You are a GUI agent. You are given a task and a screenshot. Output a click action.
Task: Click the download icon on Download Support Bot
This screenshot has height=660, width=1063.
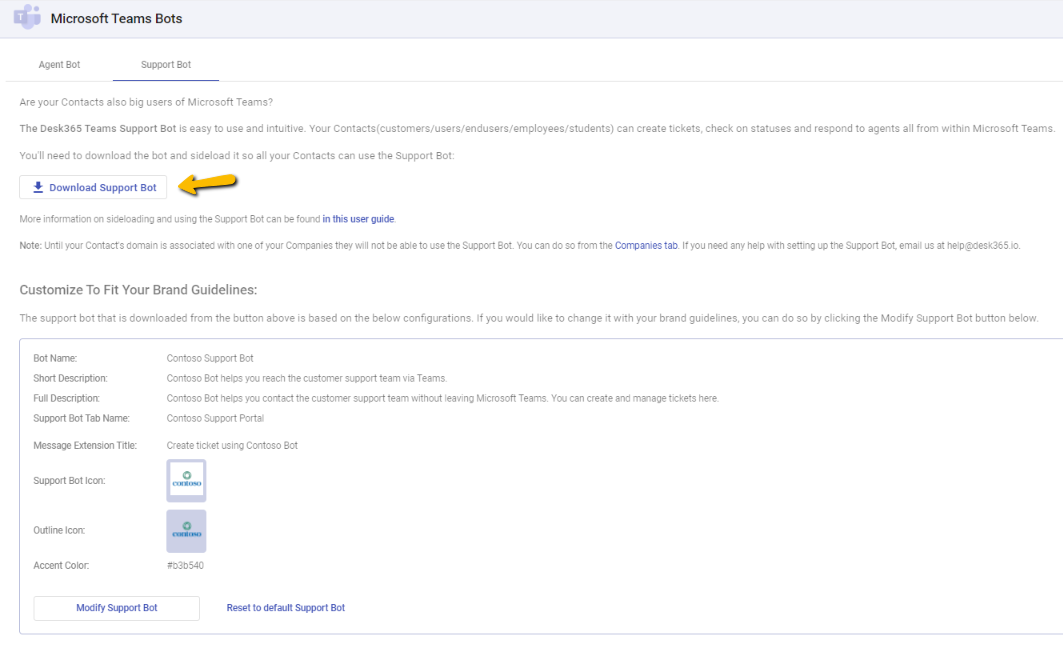[x=38, y=187]
